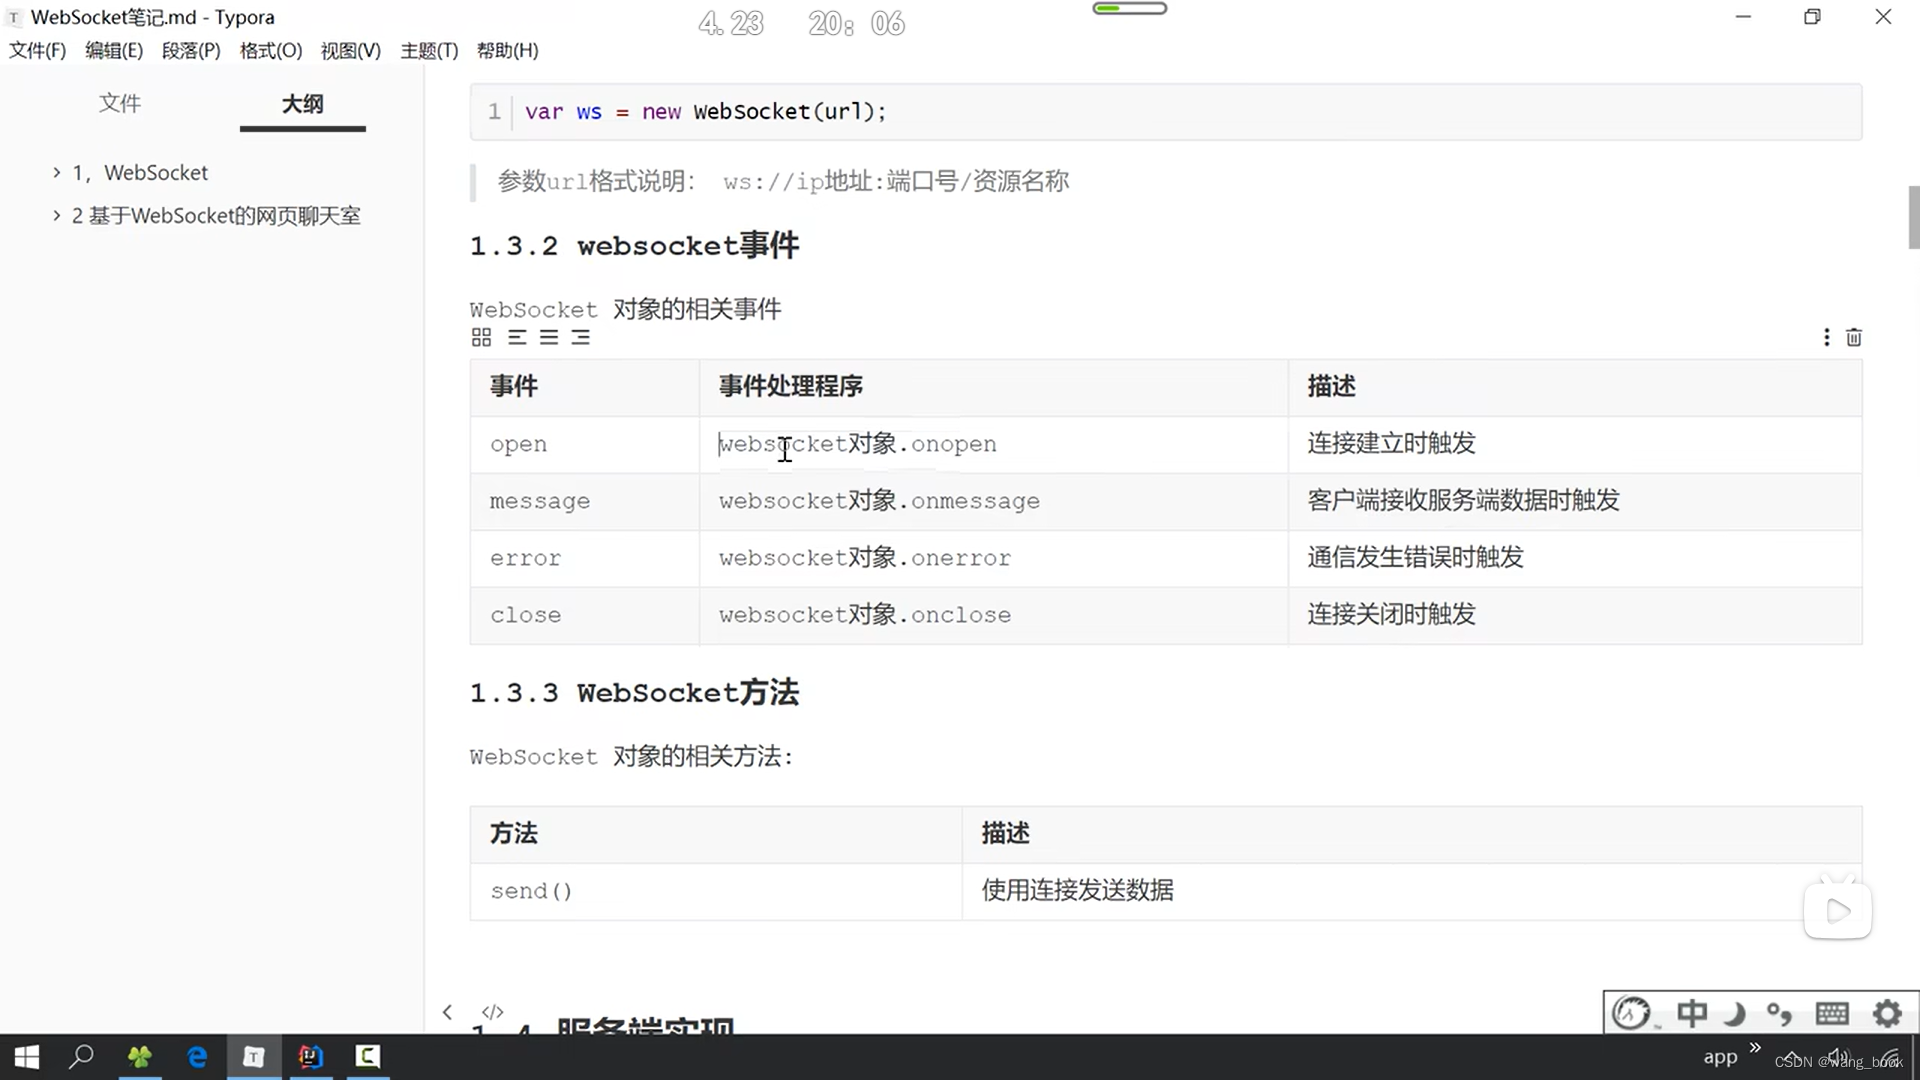
Task: Select the 'error' event cell
Action: tap(584, 558)
